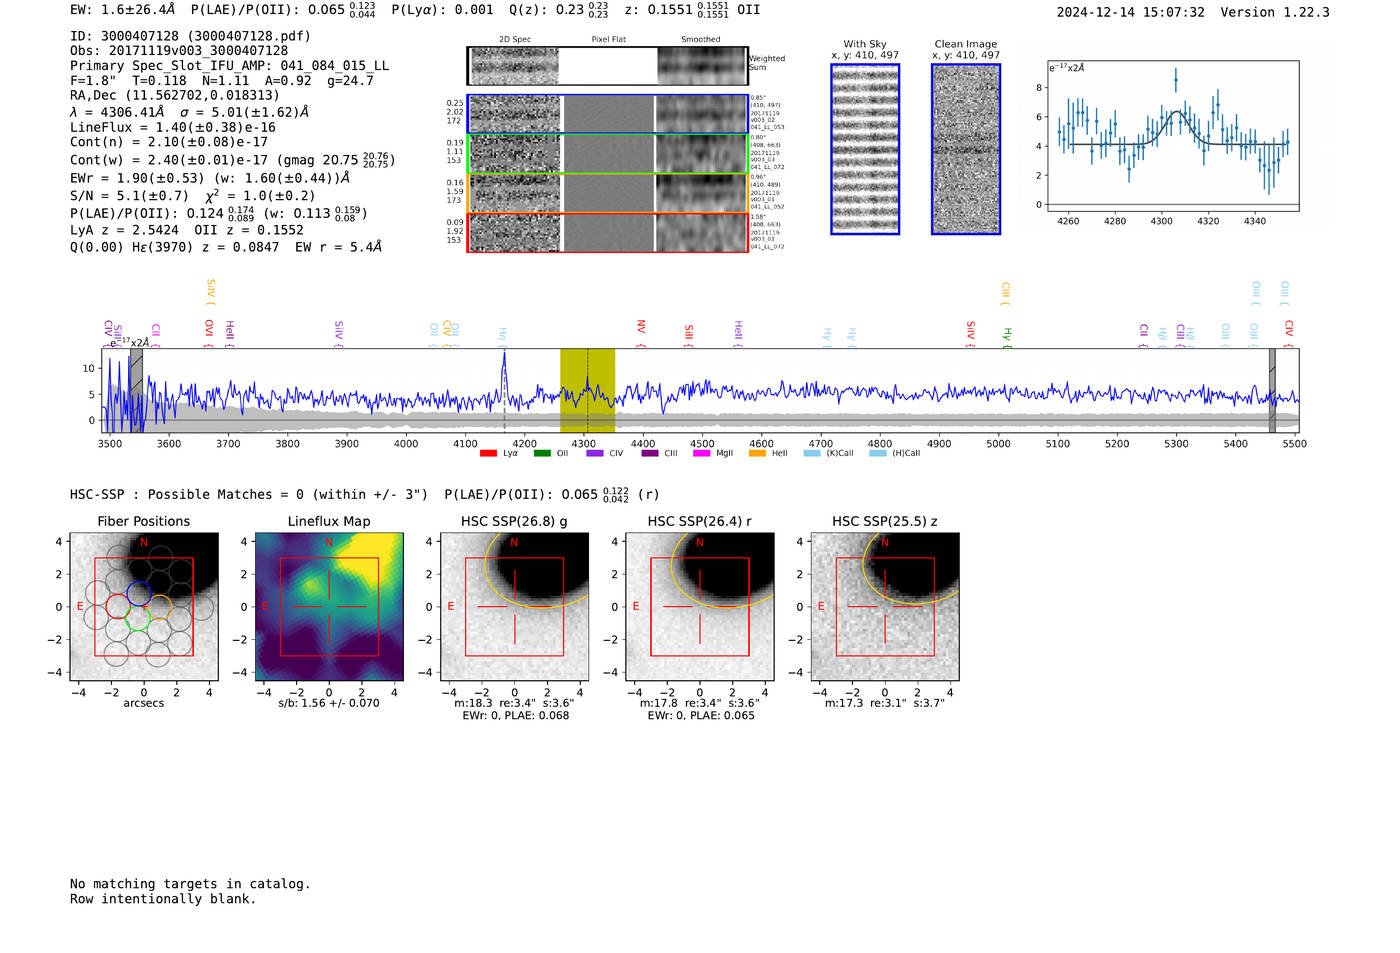
Task: Click the hatched gray region near 5460 Å
Action: pyautogui.click(x=1272, y=390)
